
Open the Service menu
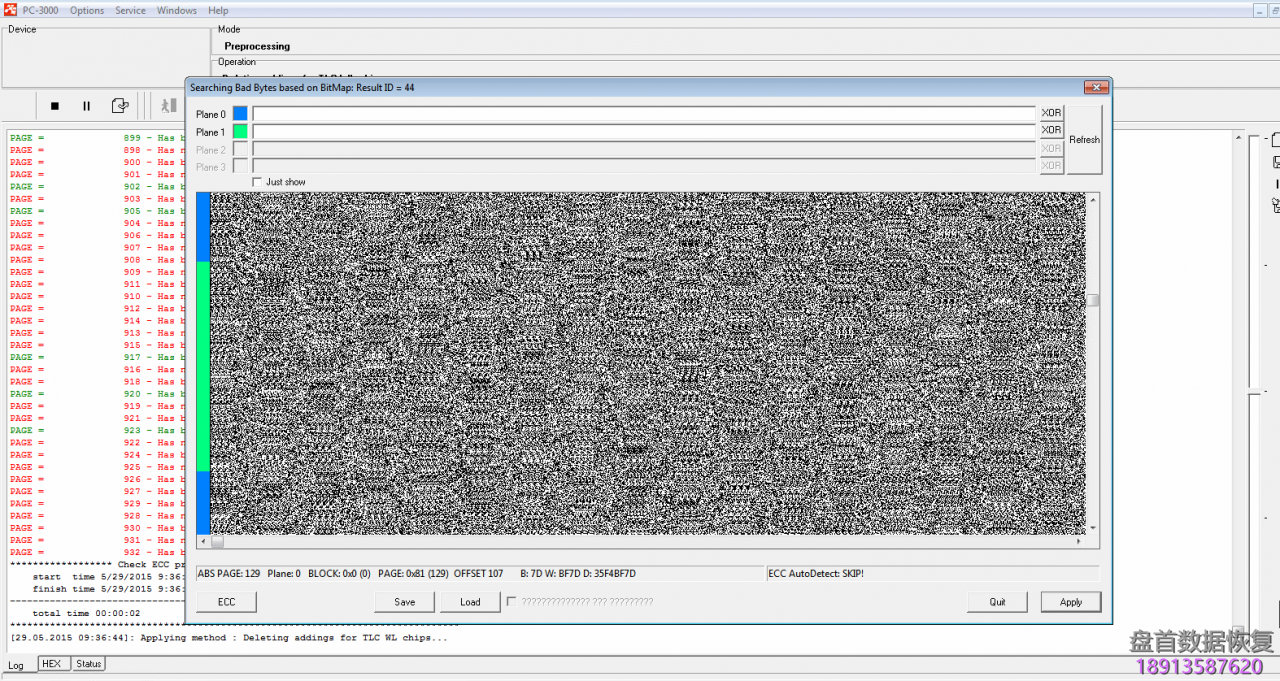pyautogui.click(x=130, y=10)
